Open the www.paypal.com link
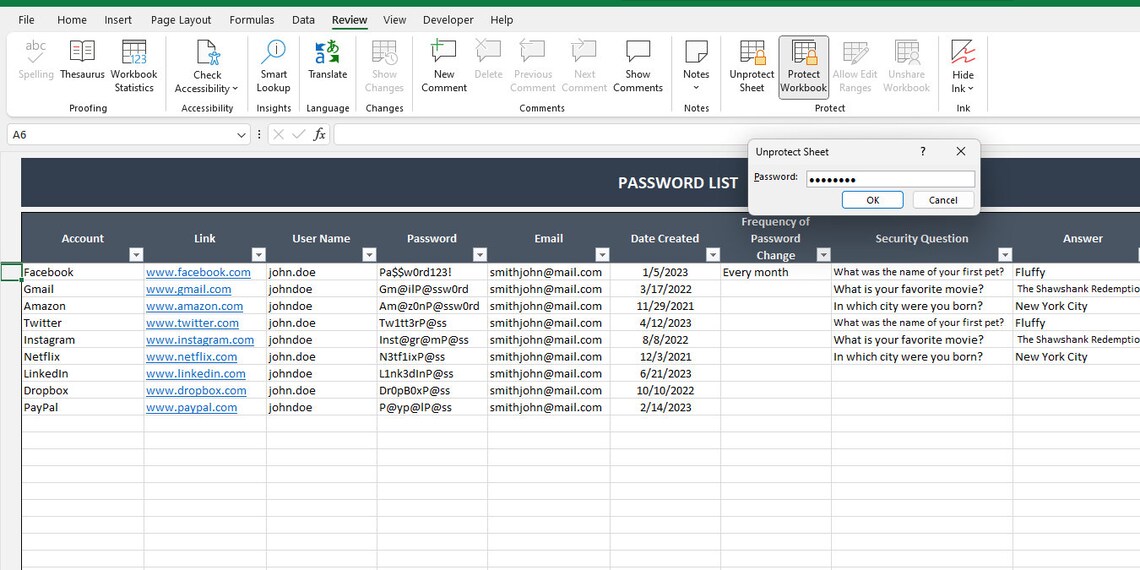The image size is (1140, 570). pos(191,407)
